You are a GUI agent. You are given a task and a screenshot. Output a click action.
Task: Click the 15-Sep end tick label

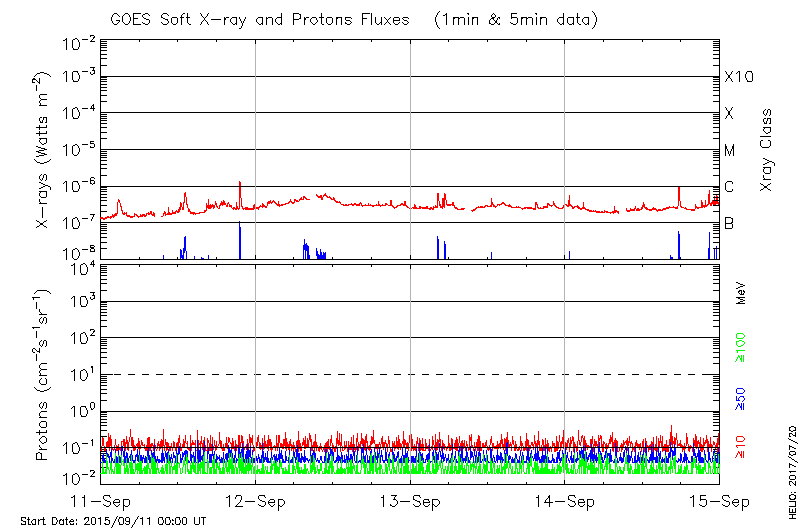718,501
